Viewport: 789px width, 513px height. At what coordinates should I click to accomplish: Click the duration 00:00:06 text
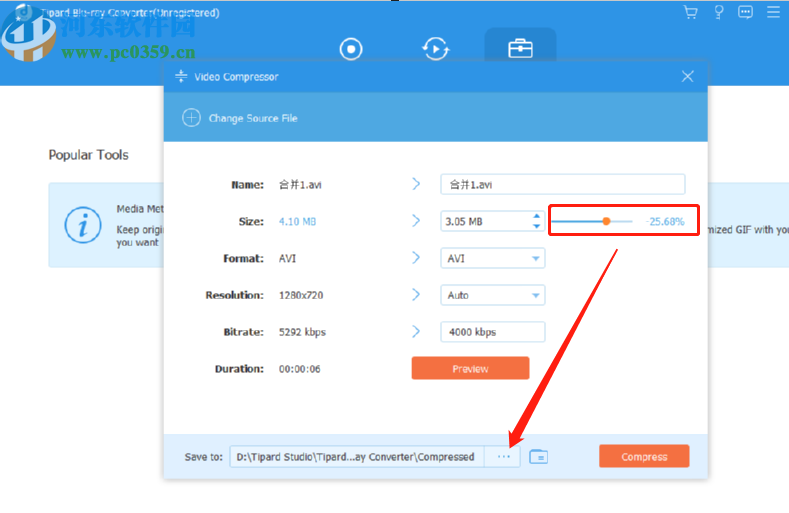click(299, 369)
